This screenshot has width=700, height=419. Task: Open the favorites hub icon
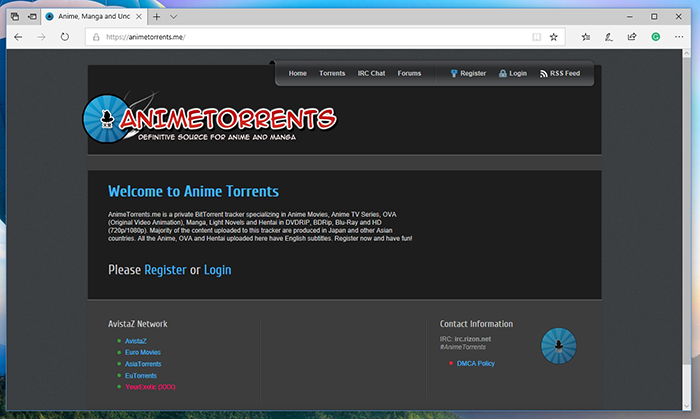click(586, 37)
